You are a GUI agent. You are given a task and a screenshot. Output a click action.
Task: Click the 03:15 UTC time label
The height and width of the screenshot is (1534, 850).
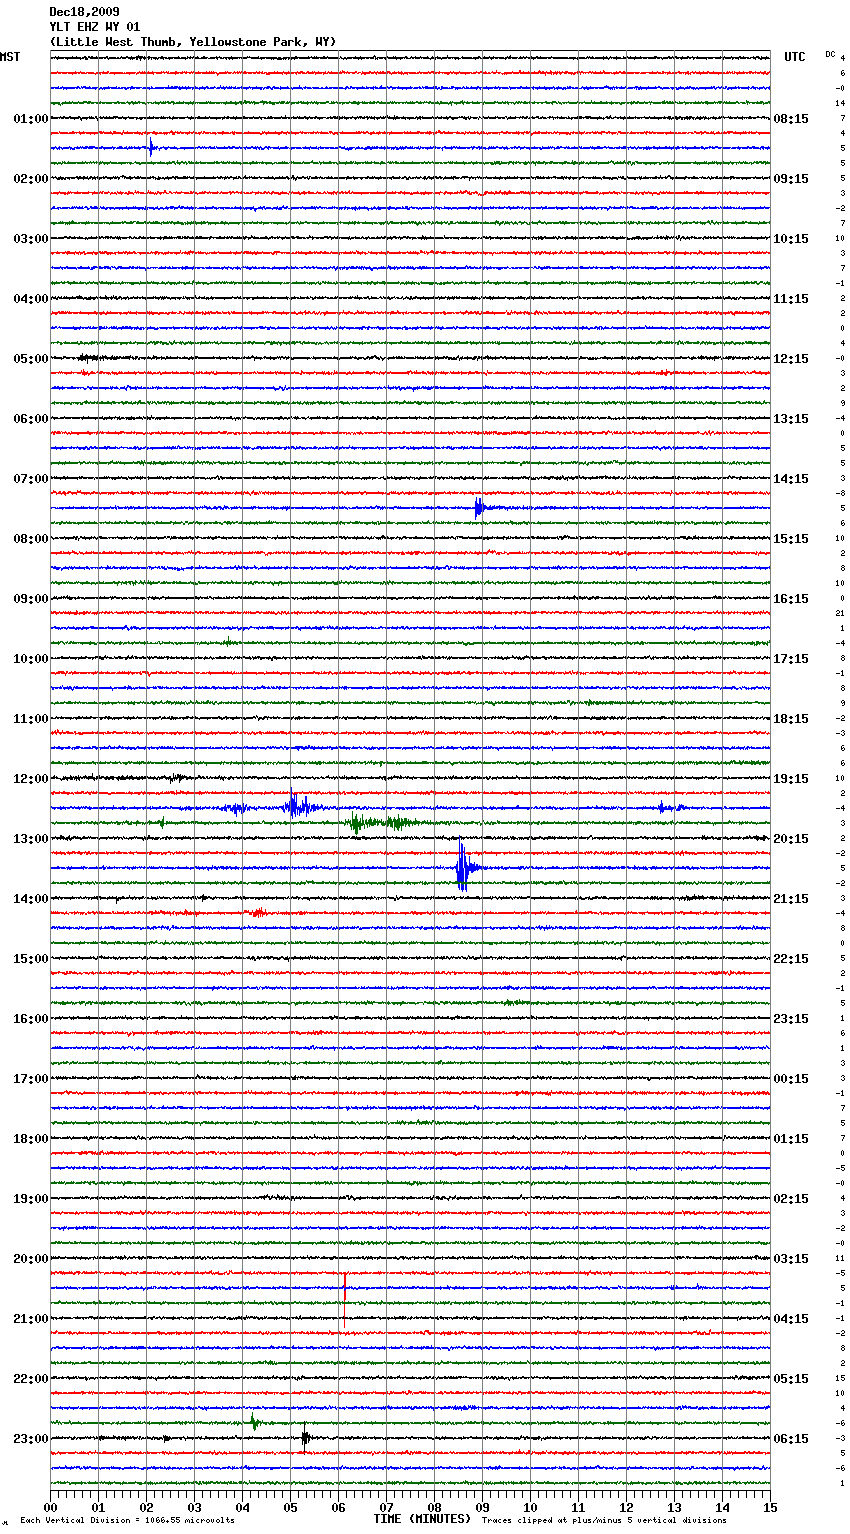pyautogui.click(x=791, y=1259)
